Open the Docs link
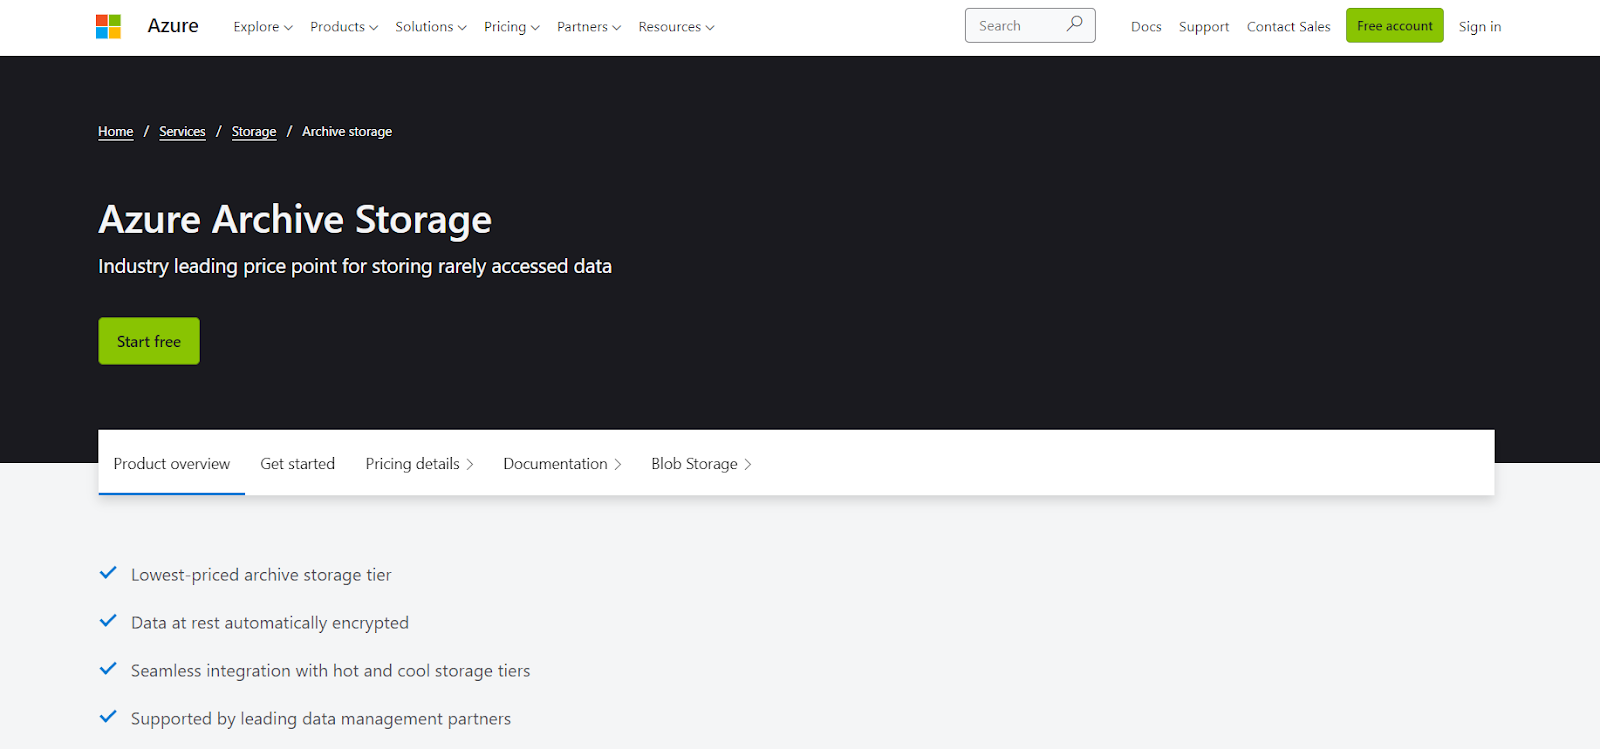The image size is (1600, 749). tap(1146, 27)
